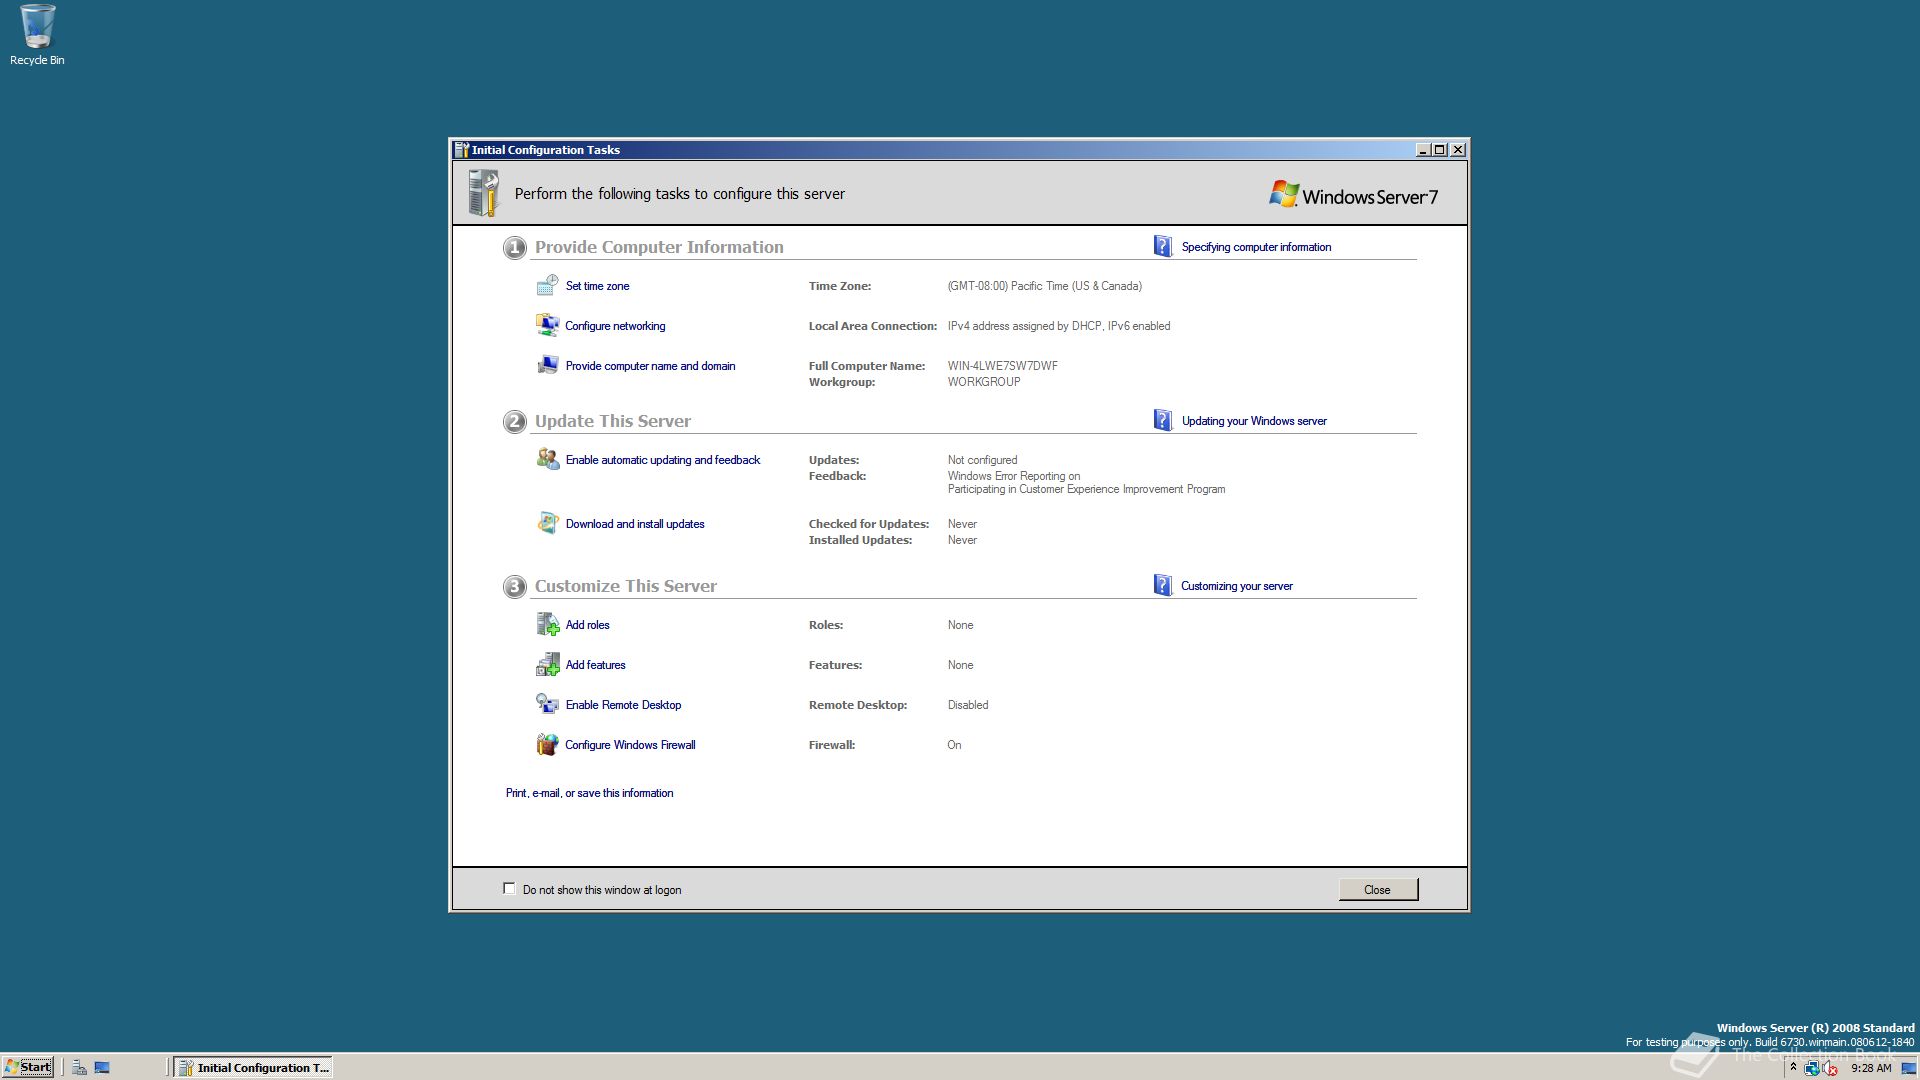Open Download and install updates link

(635, 524)
